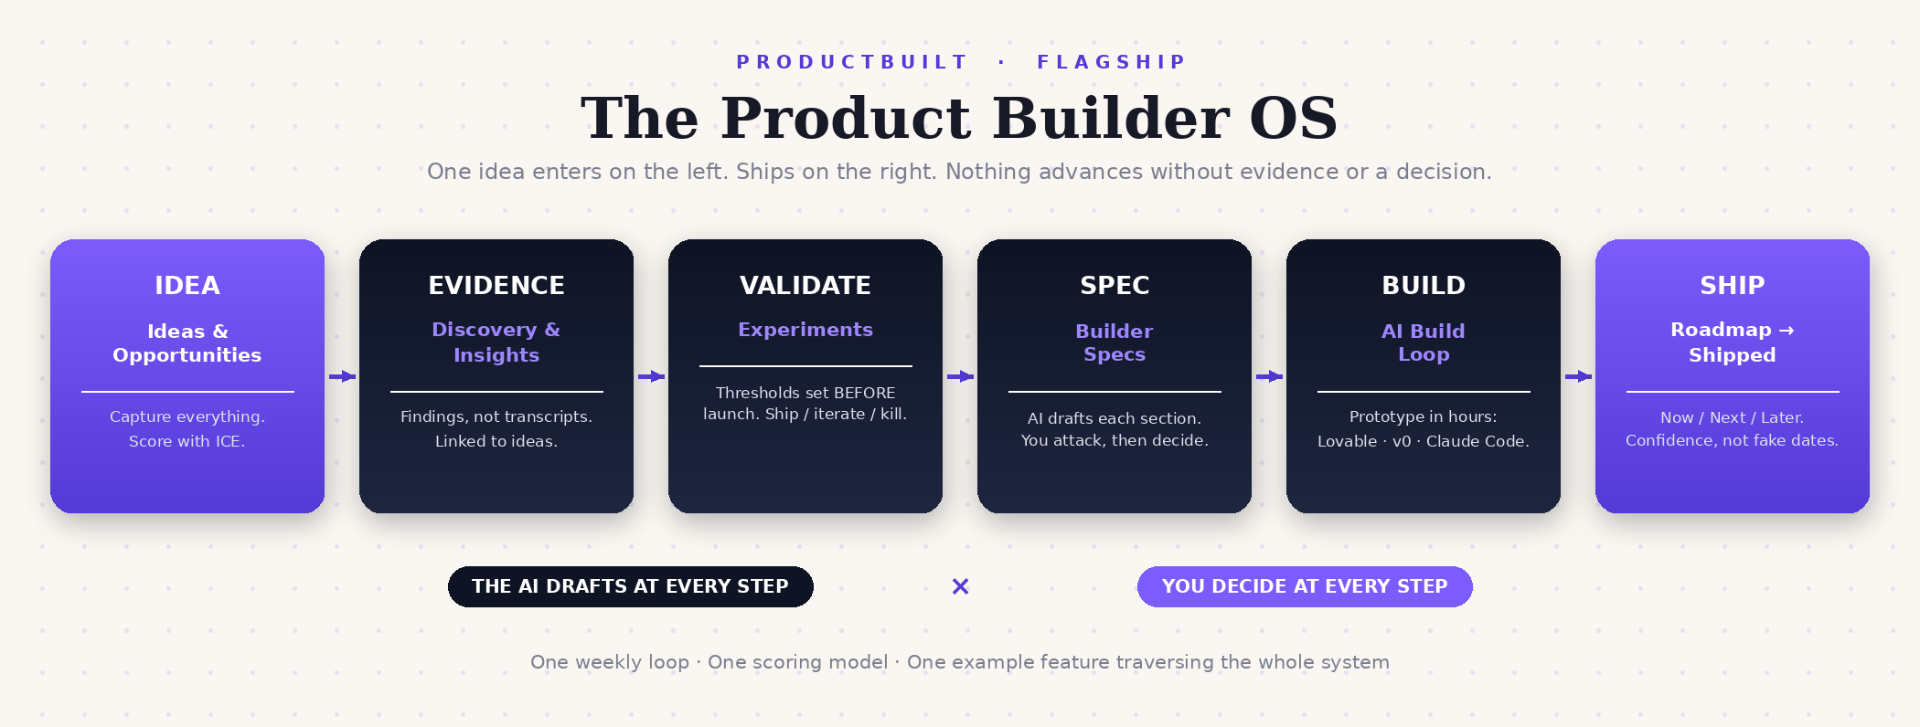Select the SHIP card heading
The width and height of the screenshot is (1920, 727).
coord(1732,285)
